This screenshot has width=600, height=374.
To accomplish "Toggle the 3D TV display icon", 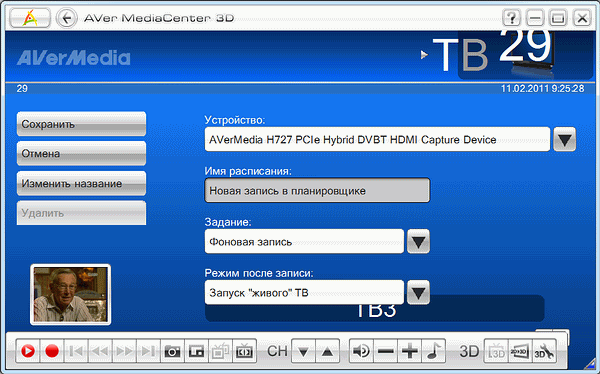I will (x=496, y=351).
